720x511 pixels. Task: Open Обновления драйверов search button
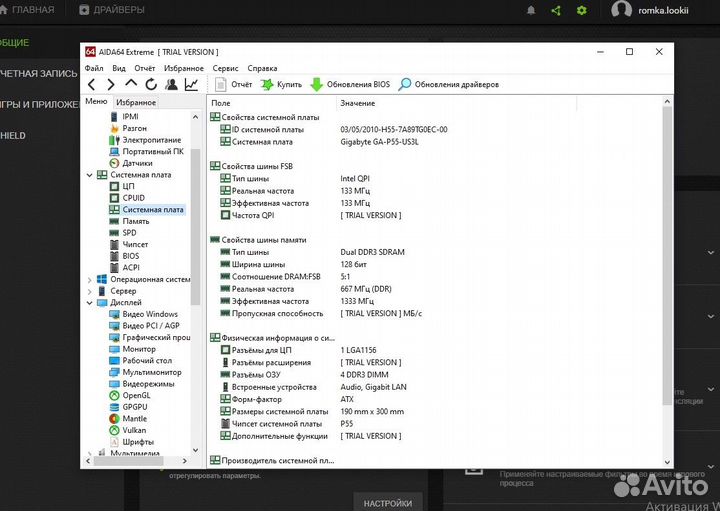coord(448,85)
